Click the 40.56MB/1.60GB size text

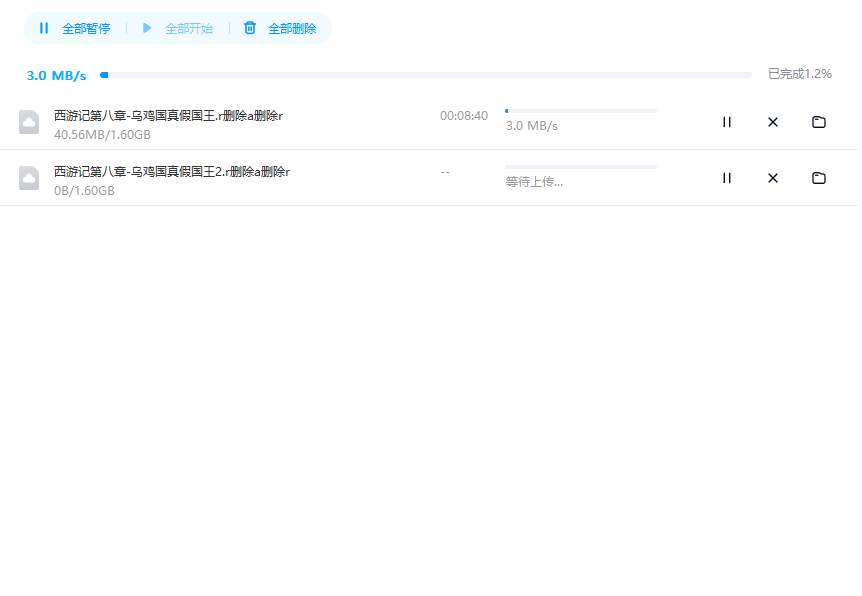tap(102, 135)
